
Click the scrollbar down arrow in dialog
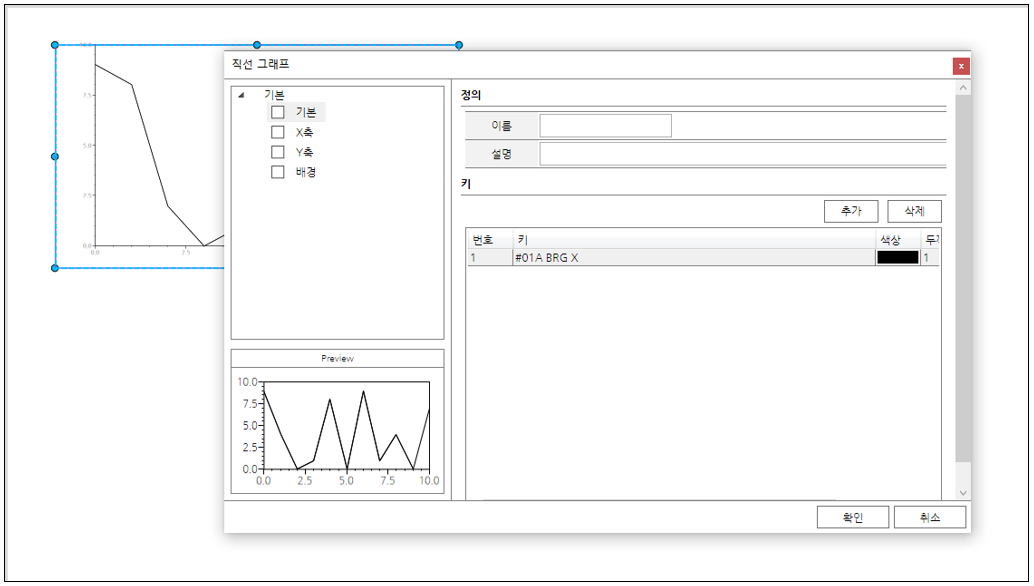click(x=963, y=492)
